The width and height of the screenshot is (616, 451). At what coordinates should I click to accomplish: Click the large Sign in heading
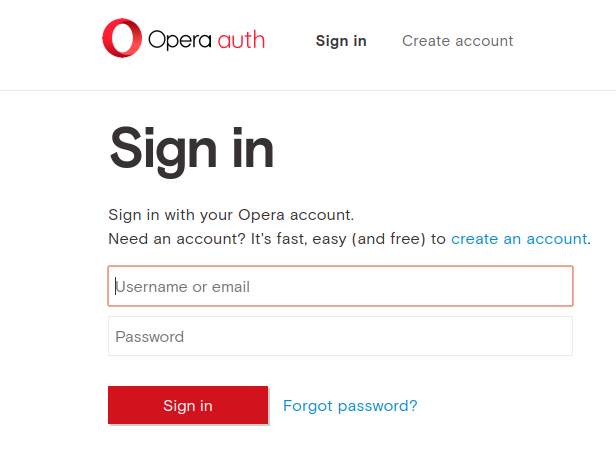click(x=191, y=149)
